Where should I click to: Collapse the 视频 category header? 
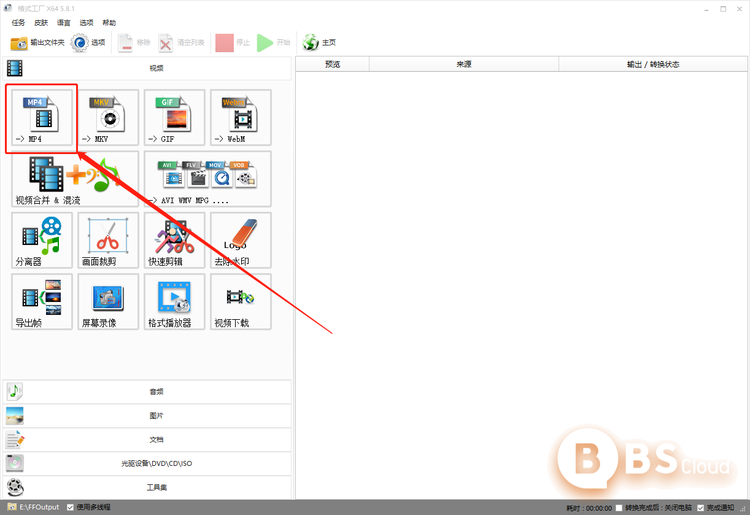coord(147,68)
